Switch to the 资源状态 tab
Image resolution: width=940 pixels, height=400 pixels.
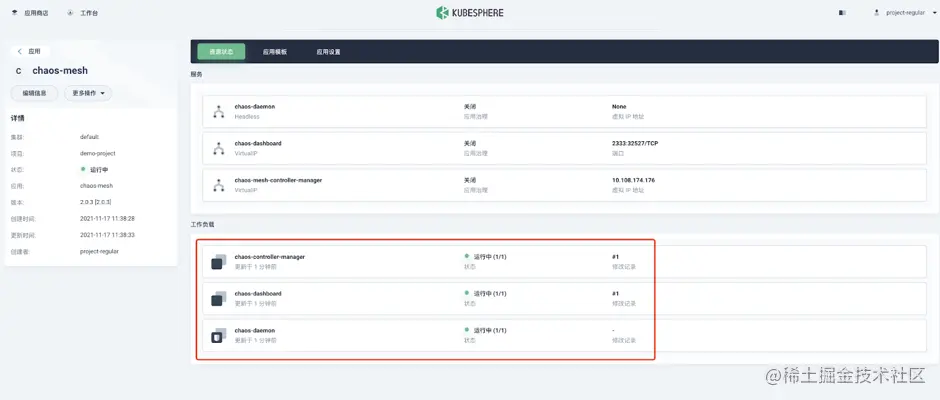coord(221,52)
